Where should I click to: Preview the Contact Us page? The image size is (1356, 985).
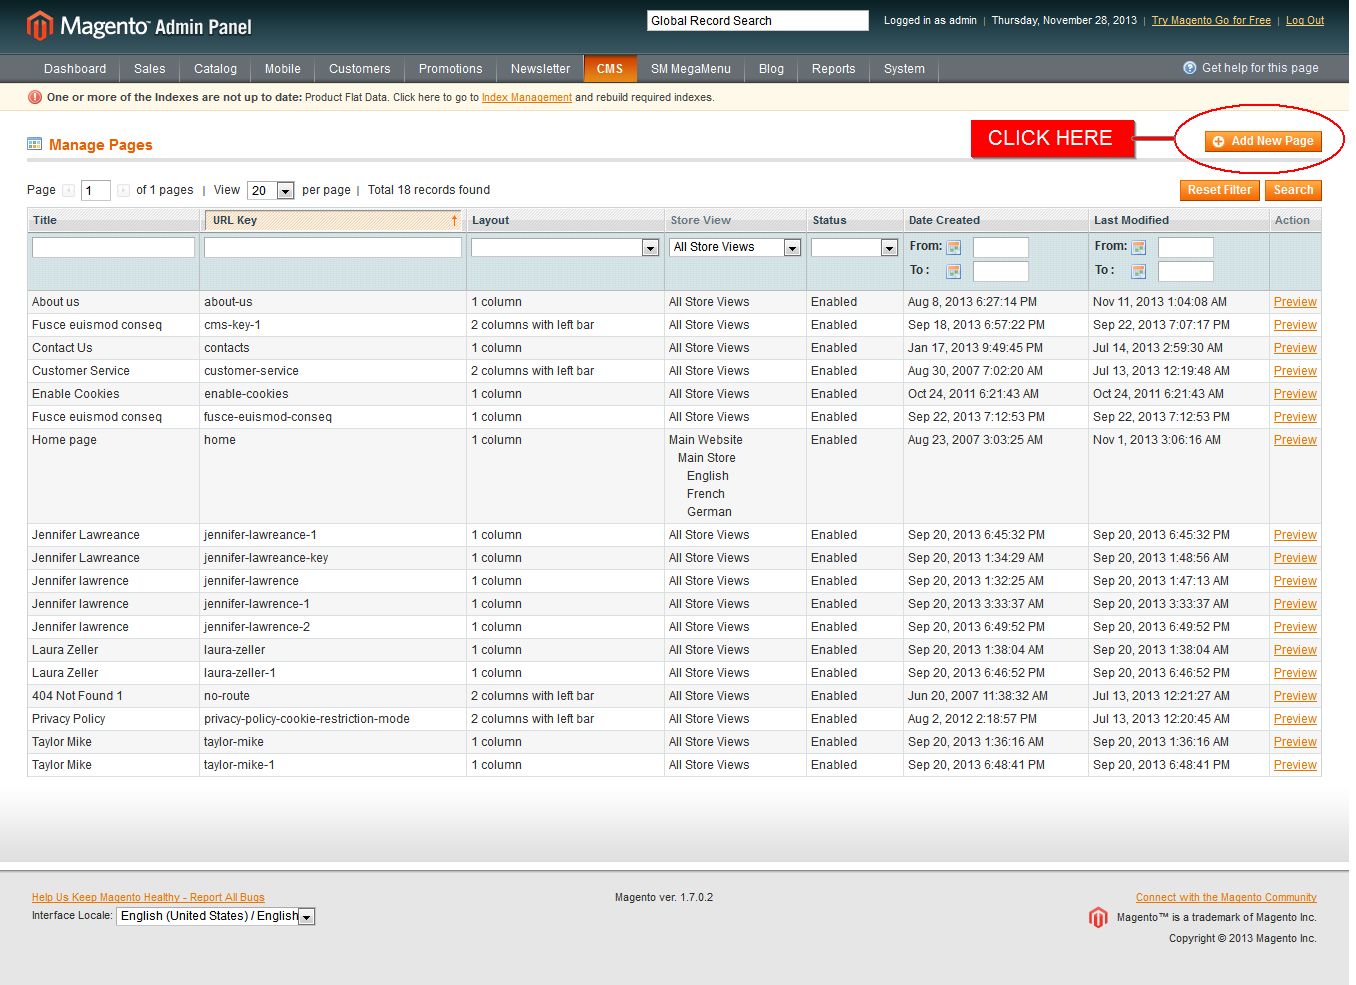coord(1295,348)
